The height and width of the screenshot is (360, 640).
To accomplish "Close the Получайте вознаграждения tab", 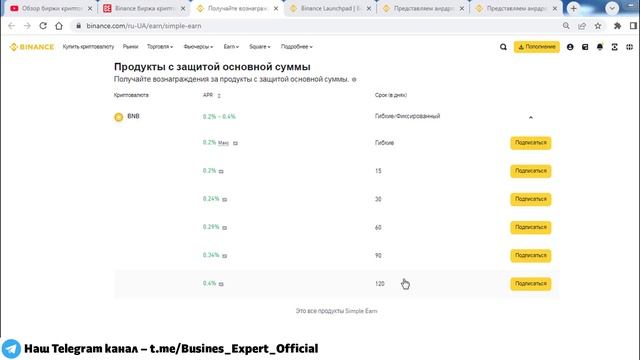I will [x=276, y=8].
